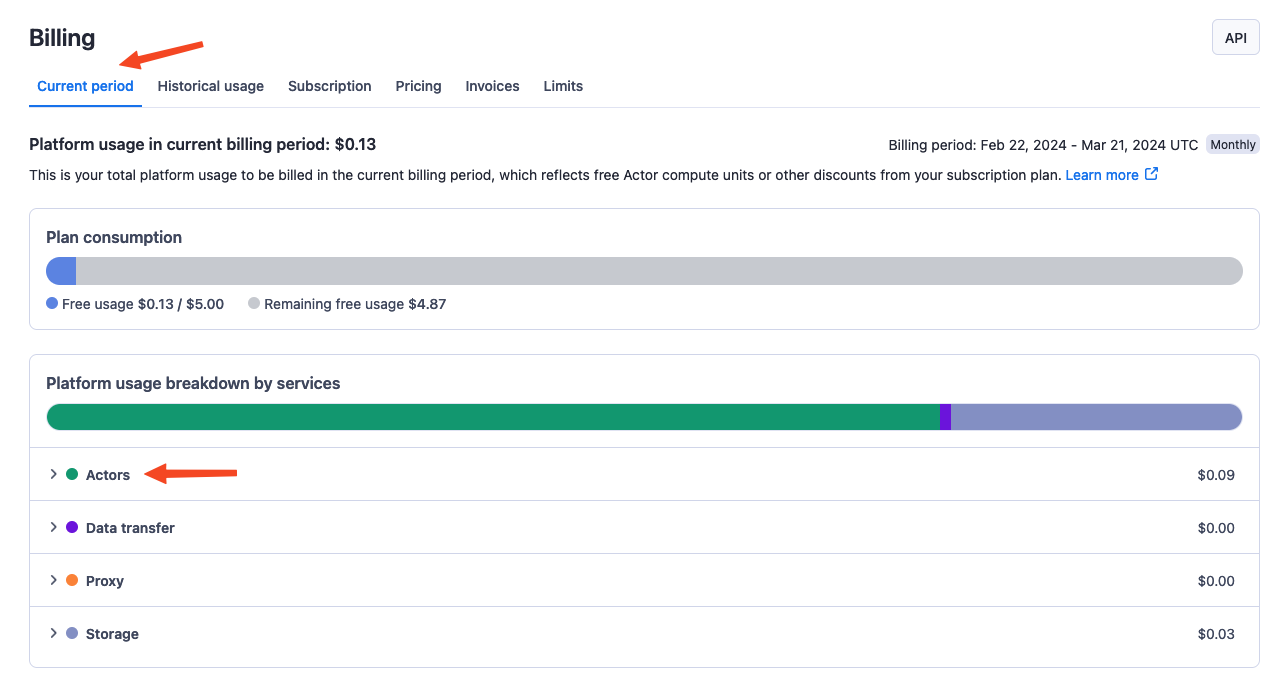Click the lavender Storage dot icon

(x=74, y=633)
